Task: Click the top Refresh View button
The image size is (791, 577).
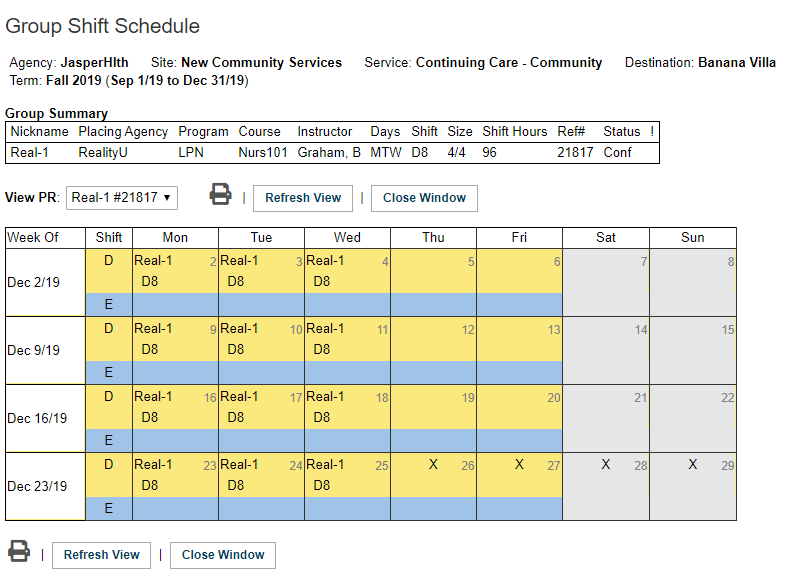Action: coord(303,198)
